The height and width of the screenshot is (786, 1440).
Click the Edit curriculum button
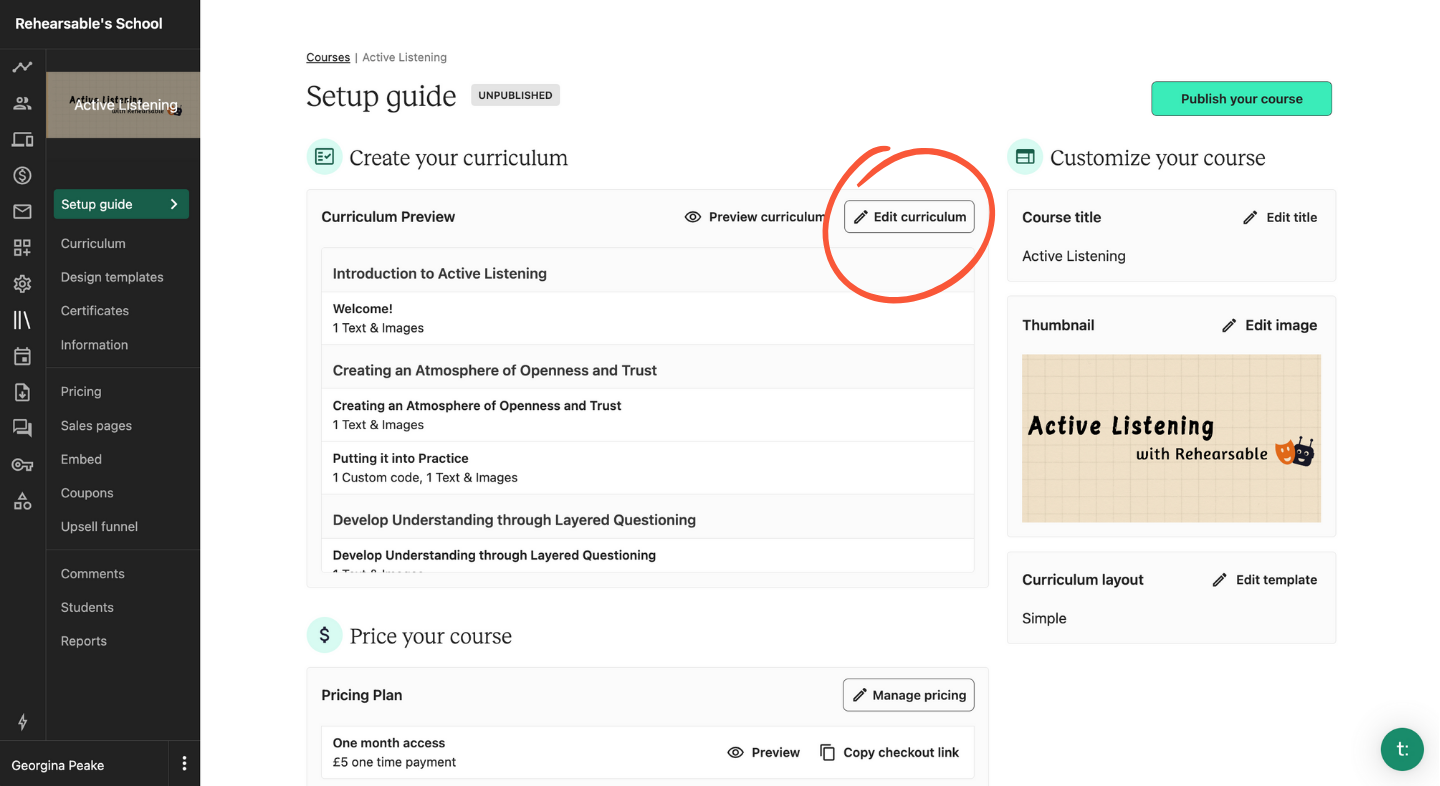(909, 217)
